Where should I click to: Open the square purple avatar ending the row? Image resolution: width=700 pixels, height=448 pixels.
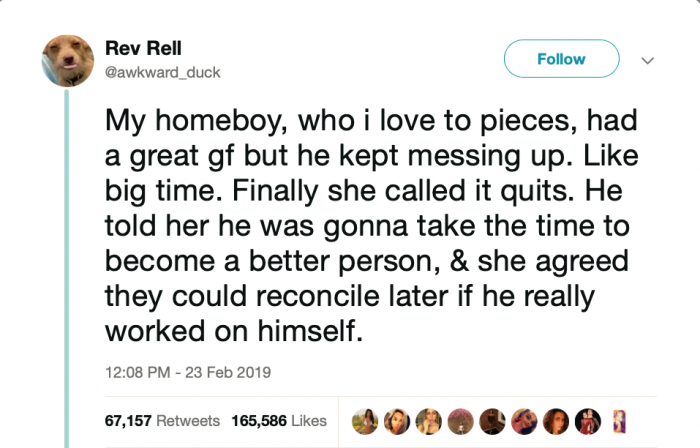click(x=620, y=420)
